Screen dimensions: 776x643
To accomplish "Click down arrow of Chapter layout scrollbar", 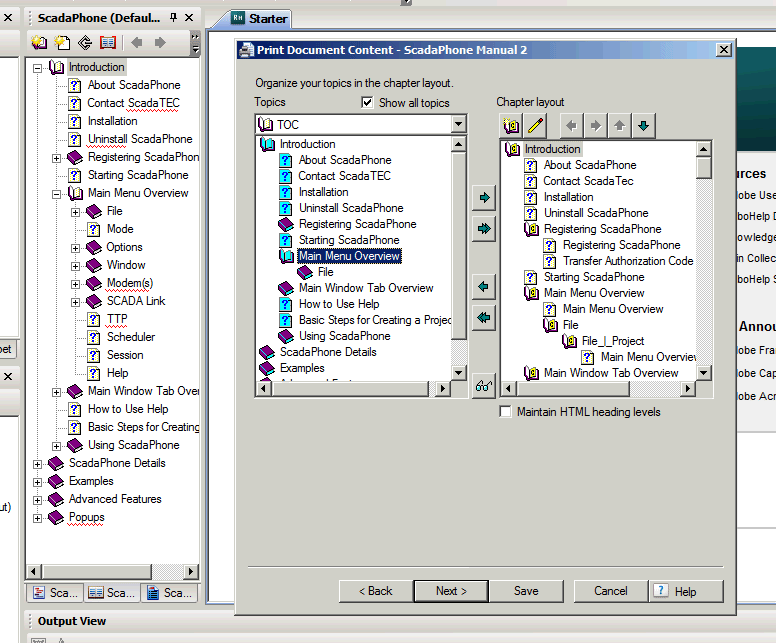I will click(704, 372).
